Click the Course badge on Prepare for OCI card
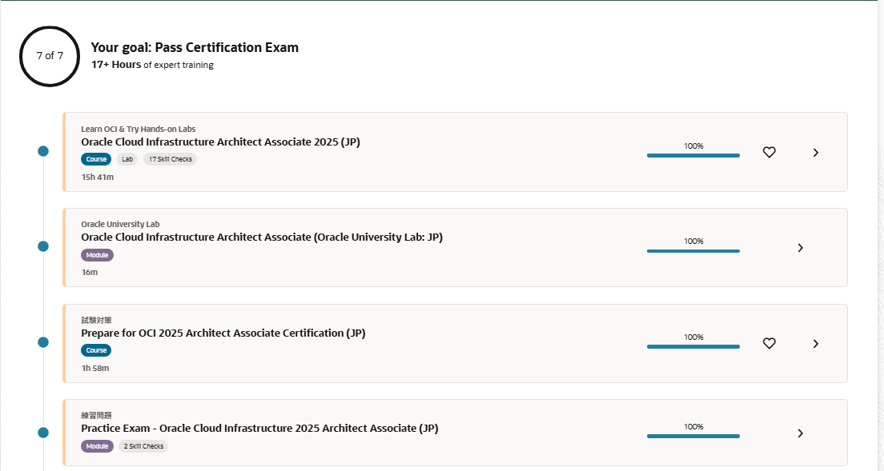 point(96,350)
